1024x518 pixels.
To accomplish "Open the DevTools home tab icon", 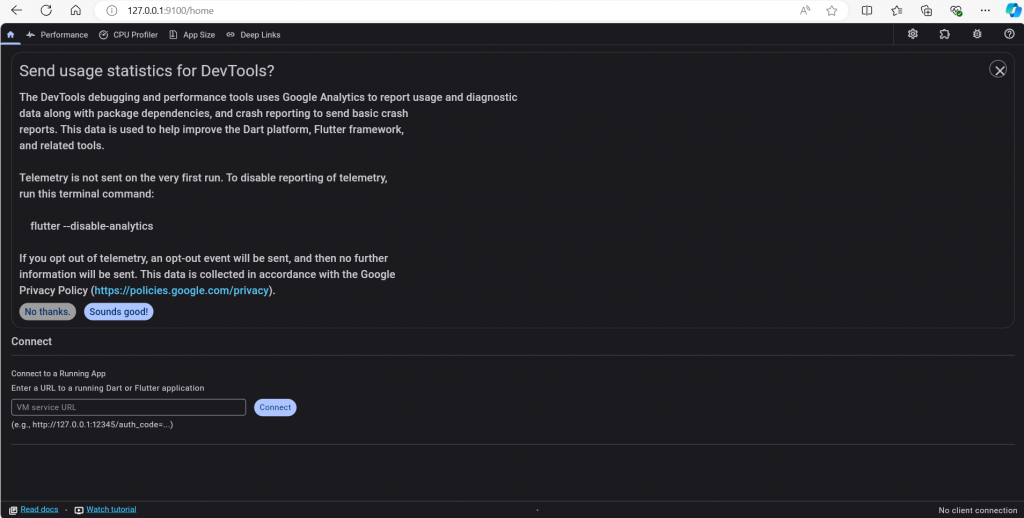I will click(x=10, y=35).
